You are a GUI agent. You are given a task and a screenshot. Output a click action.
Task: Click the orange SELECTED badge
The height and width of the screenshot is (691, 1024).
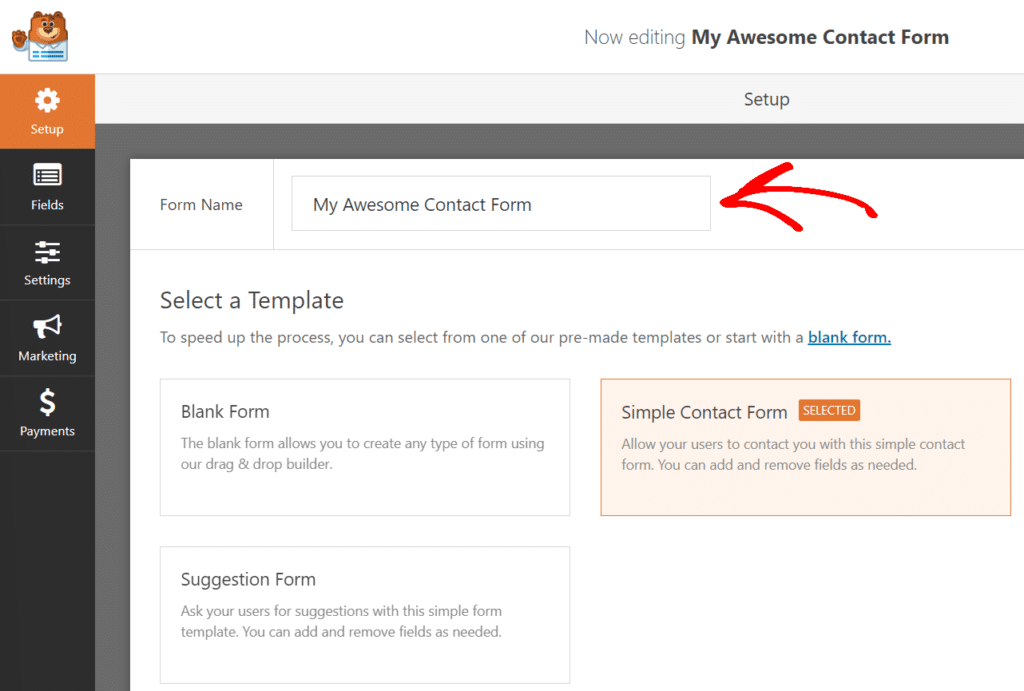[x=829, y=410]
